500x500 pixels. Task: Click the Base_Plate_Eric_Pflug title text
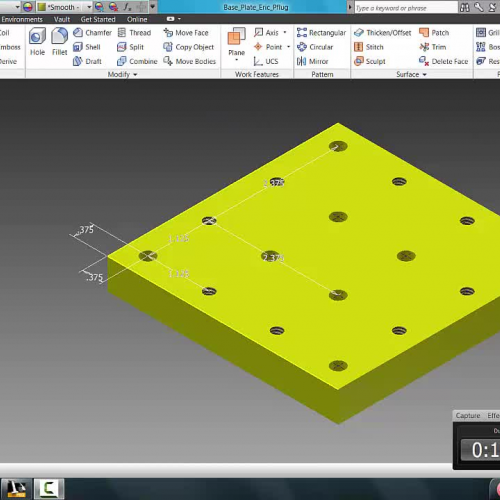pos(256,7)
